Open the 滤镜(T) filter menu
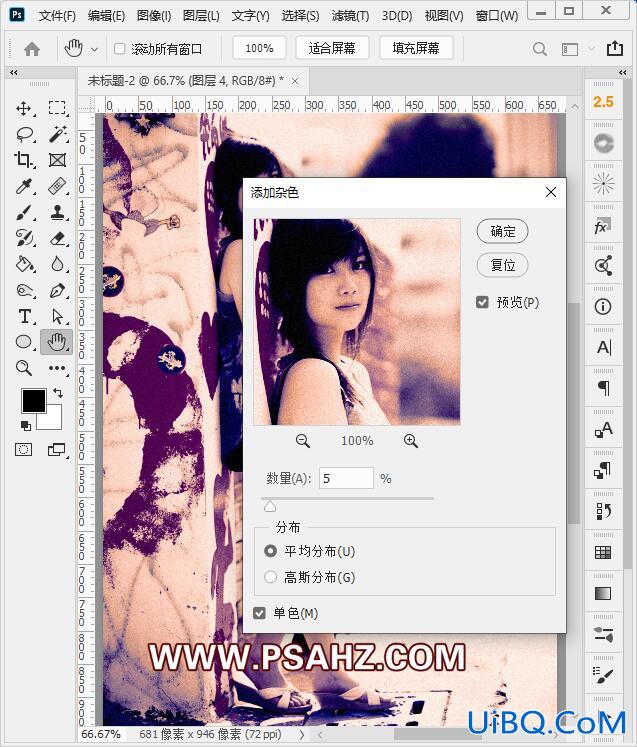 pyautogui.click(x=350, y=16)
